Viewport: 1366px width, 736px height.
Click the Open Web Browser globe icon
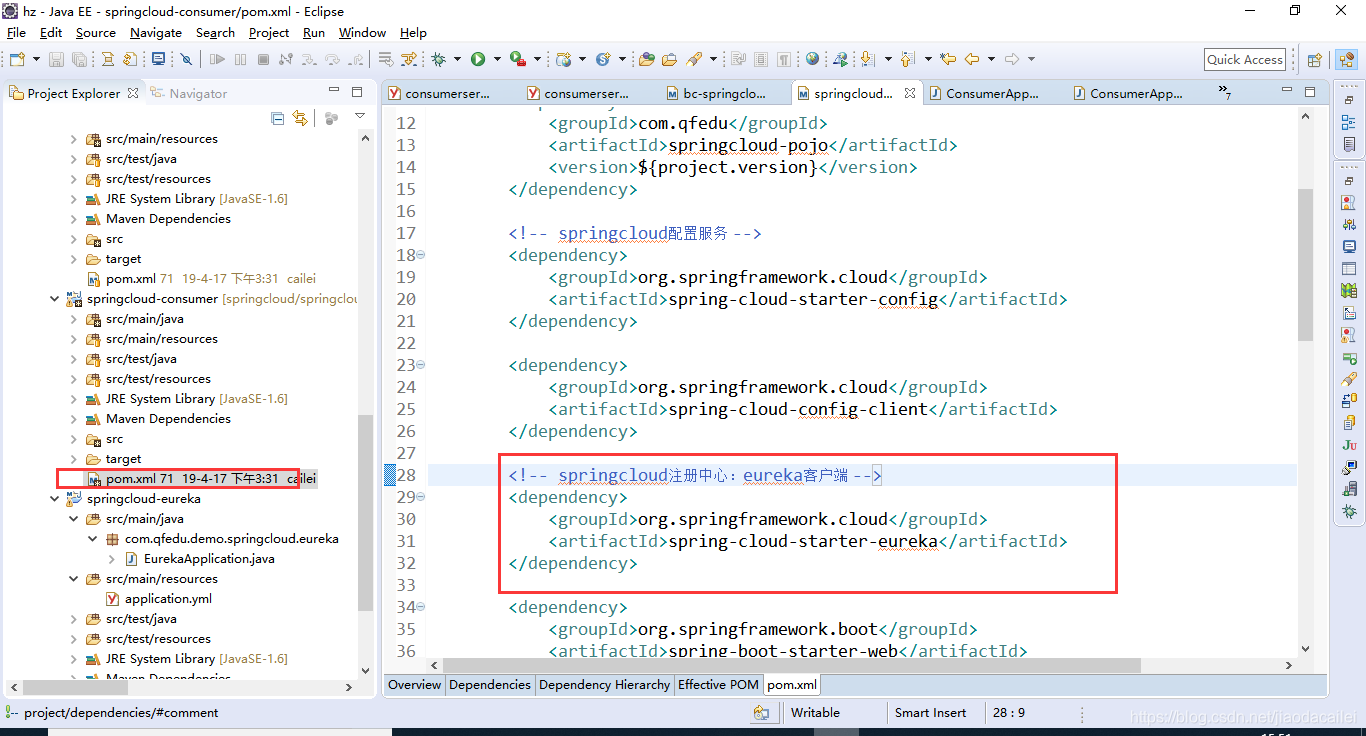point(812,59)
